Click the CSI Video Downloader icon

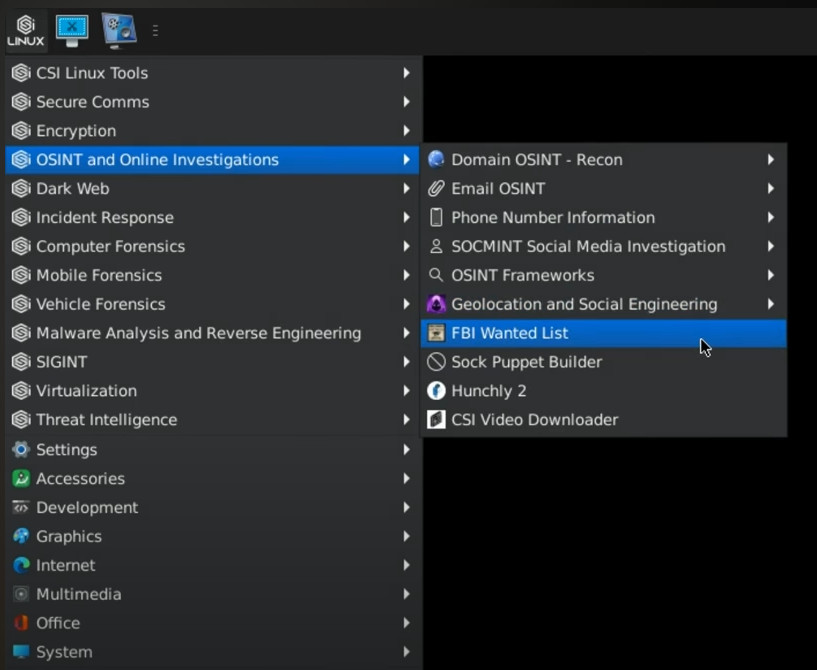tap(436, 420)
